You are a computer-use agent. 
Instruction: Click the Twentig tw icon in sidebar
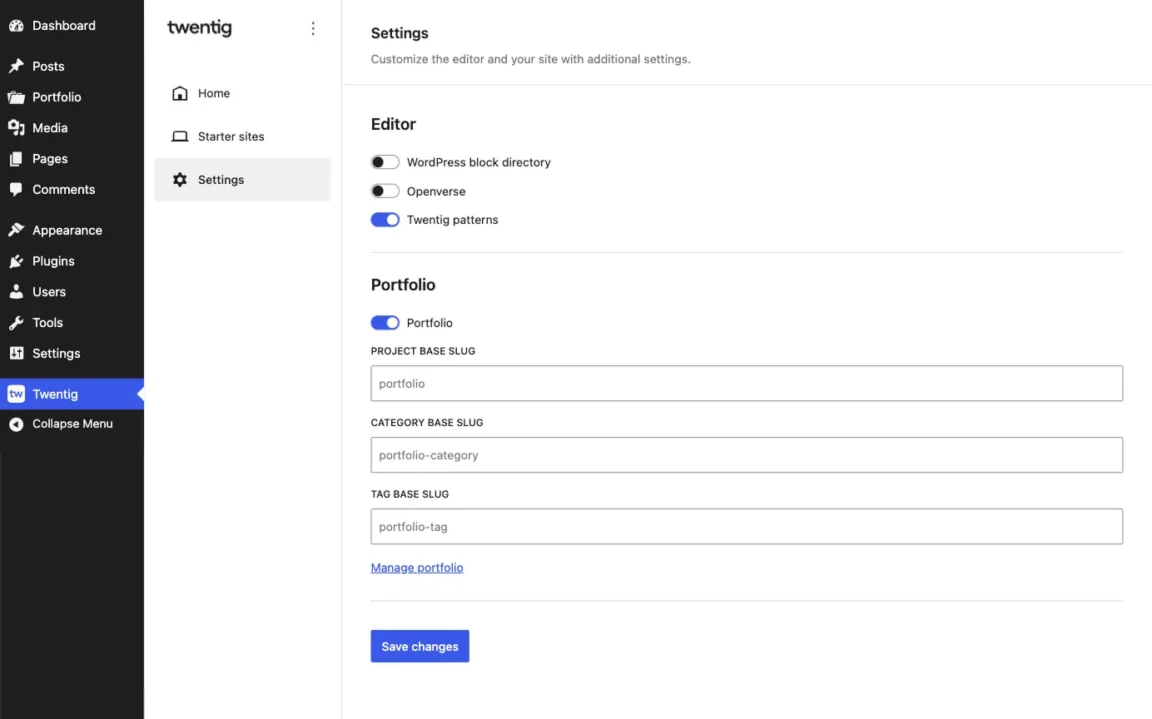pyautogui.click(x=16, y=393)
